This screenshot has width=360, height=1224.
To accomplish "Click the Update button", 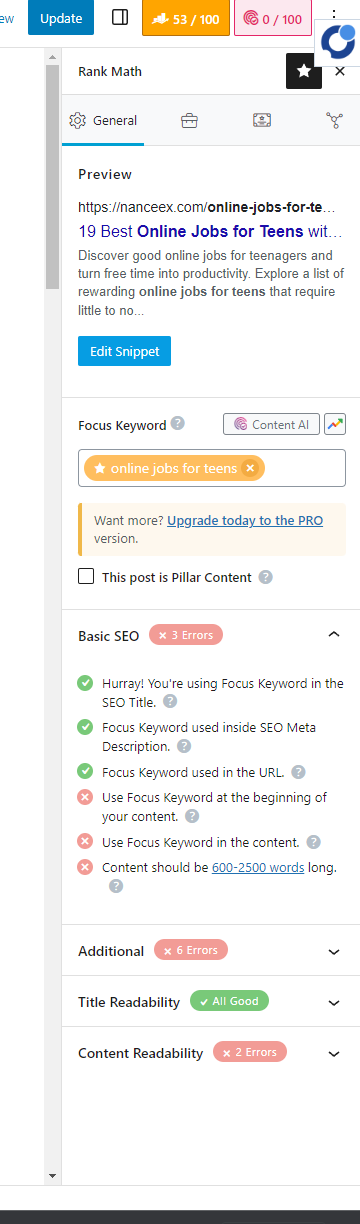I will click(x=61, y=18).
